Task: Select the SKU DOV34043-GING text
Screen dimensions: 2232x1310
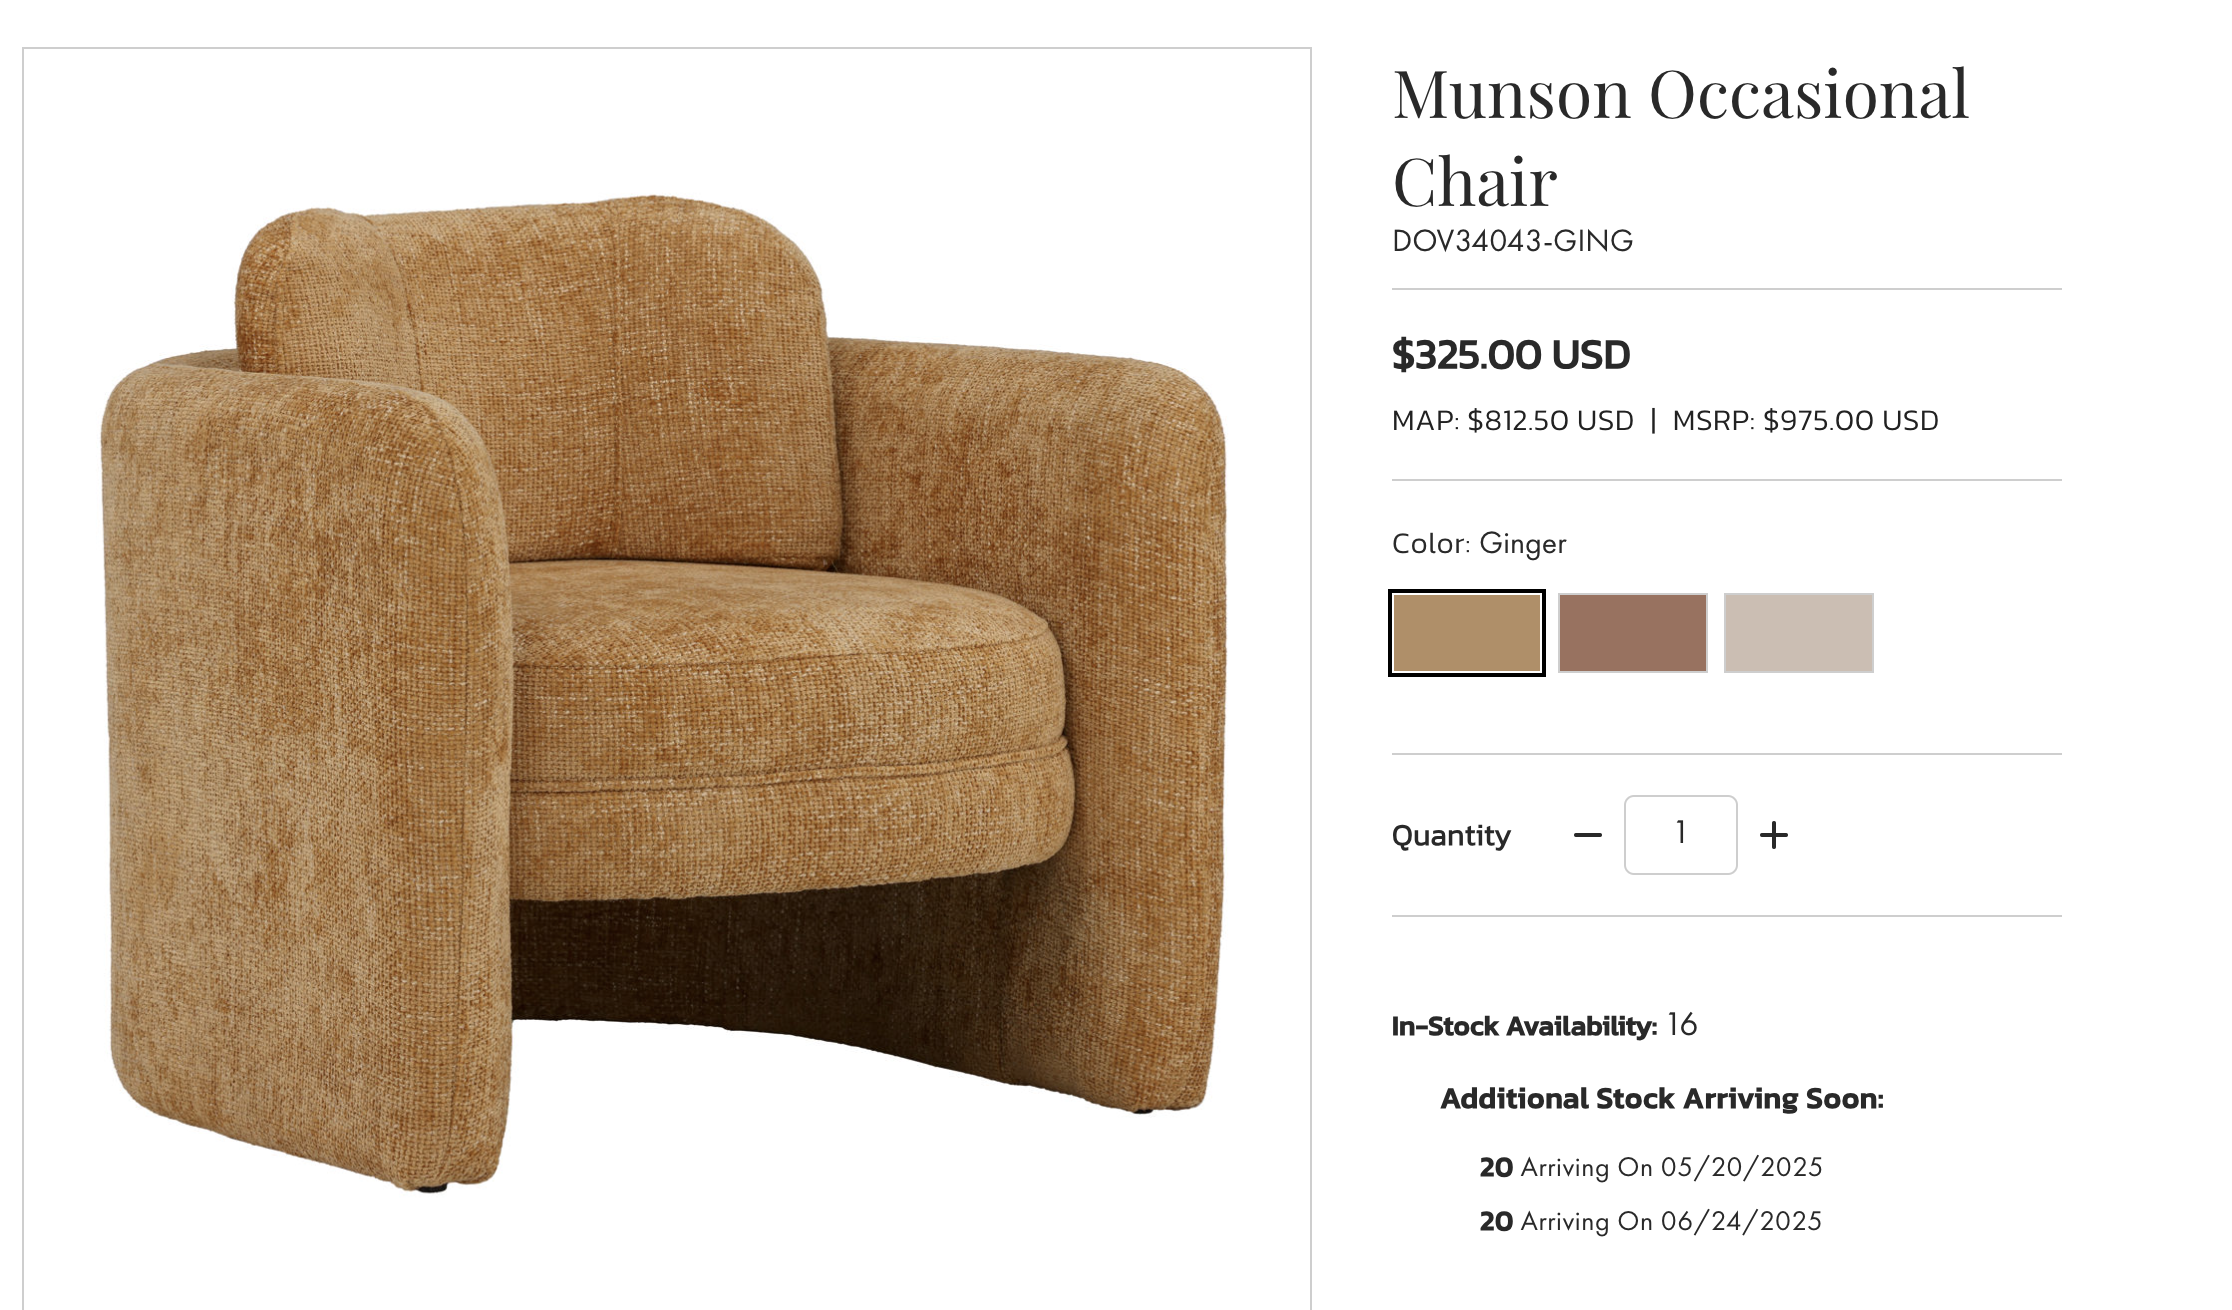Action: coord(1513,241)
